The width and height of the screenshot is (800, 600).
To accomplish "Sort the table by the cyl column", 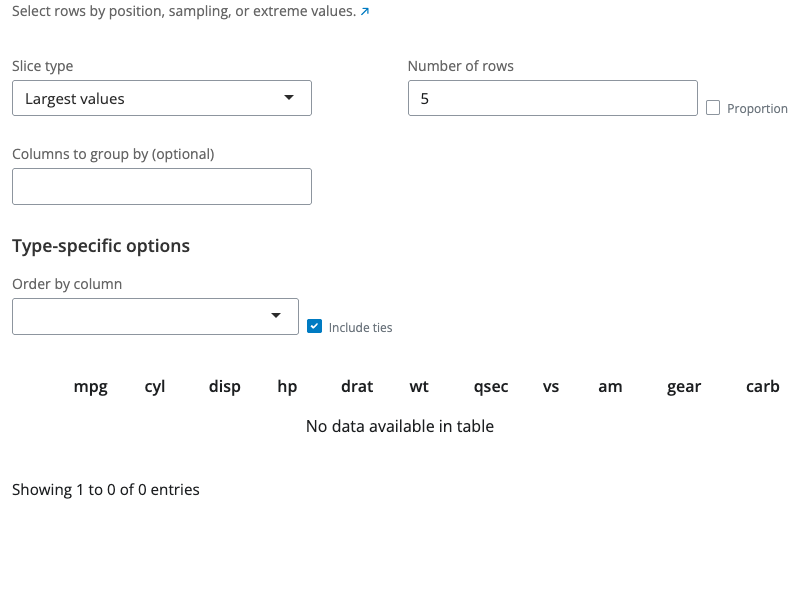I will (154, 386).
